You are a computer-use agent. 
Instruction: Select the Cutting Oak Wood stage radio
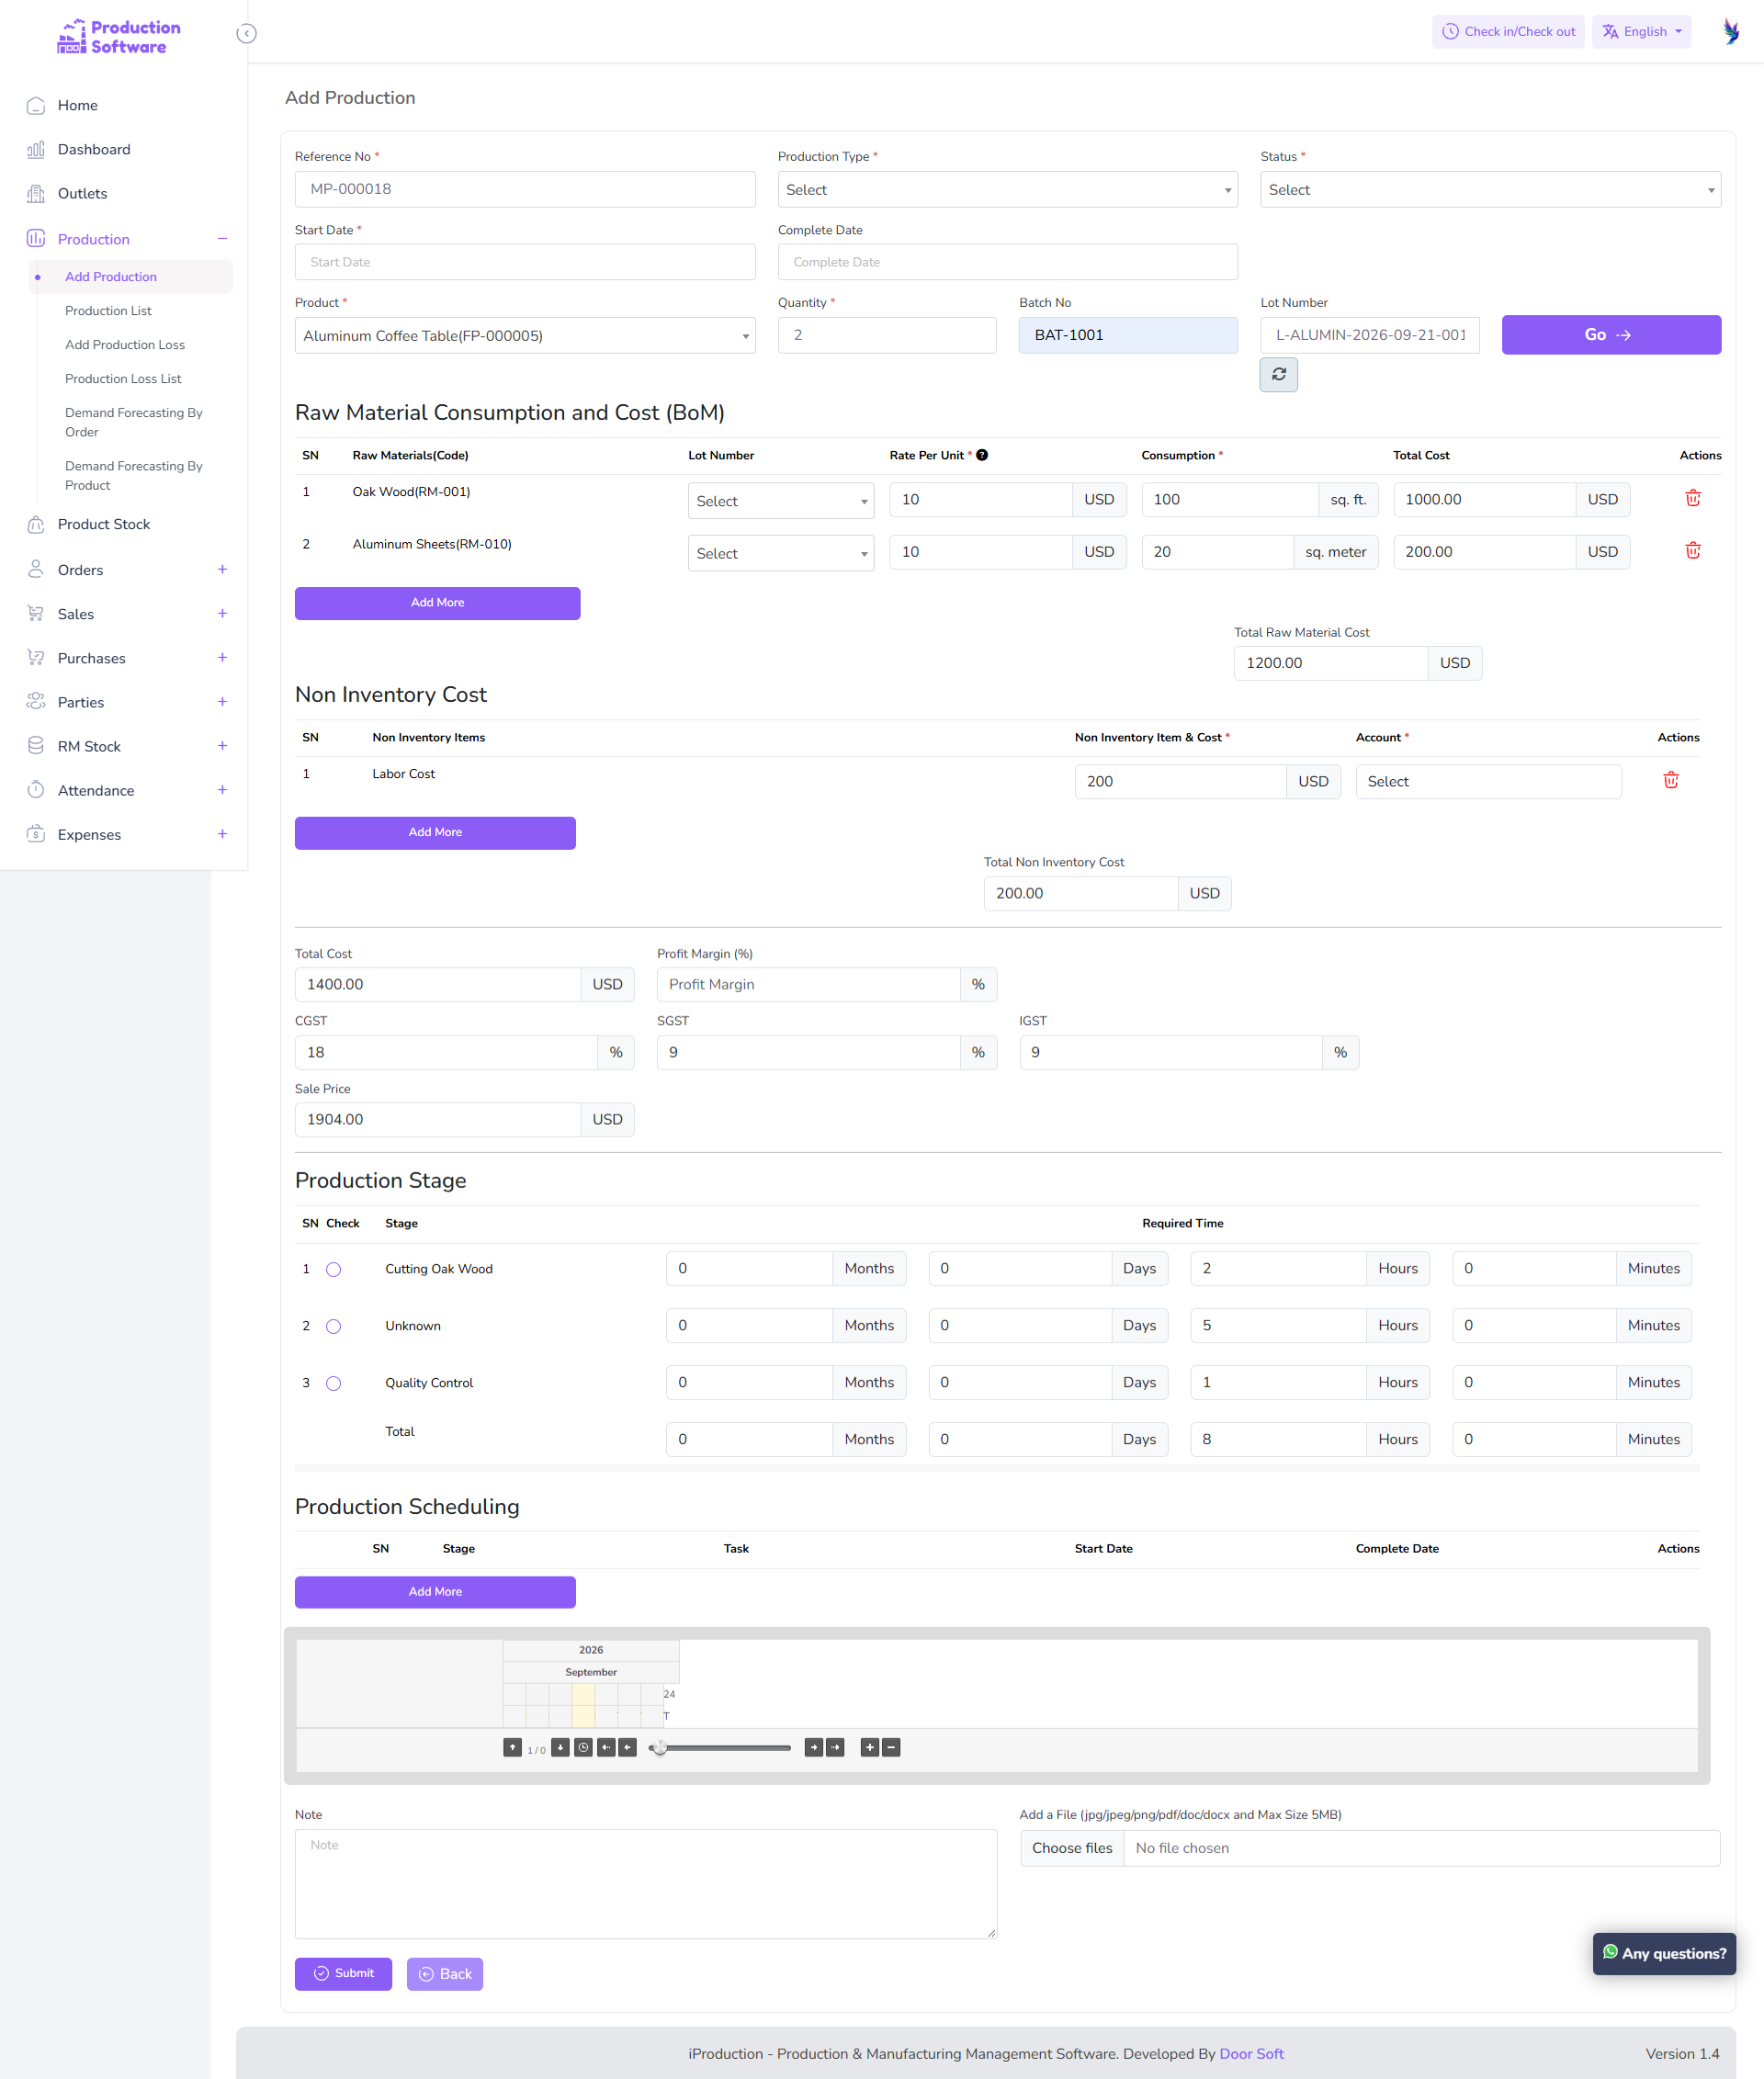(x=333, y=1269)
